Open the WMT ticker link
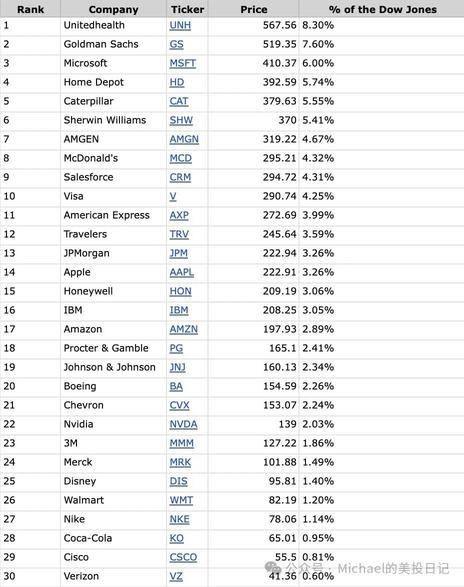 click(181, 500)
